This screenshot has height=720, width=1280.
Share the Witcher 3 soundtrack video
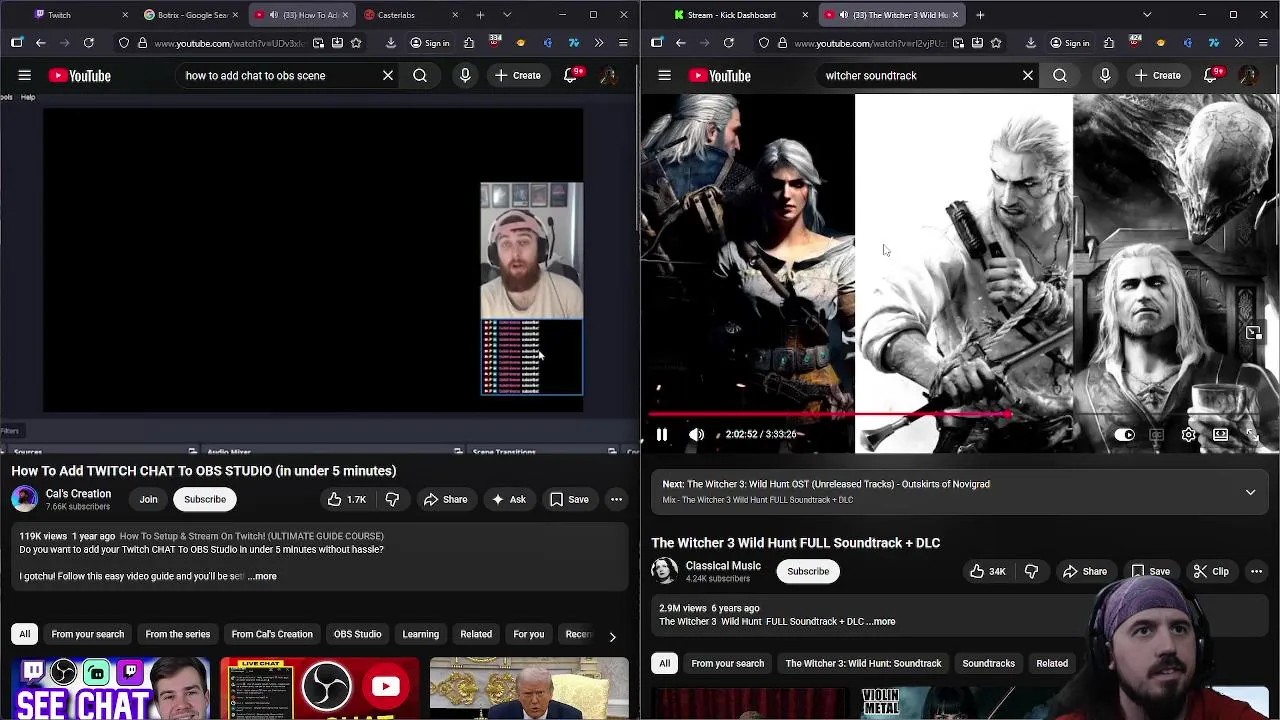point(1085,571)
